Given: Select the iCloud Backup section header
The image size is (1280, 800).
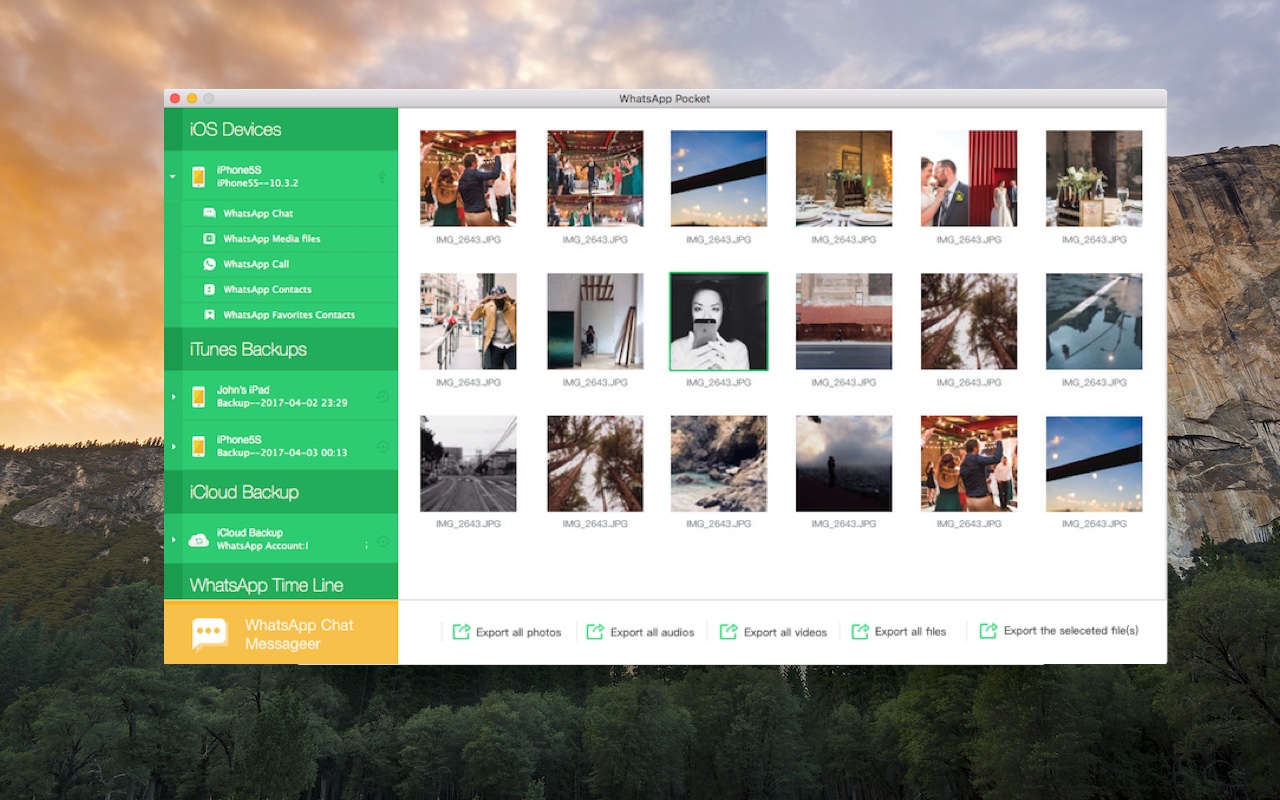Looking at the screenshot, I should tap(281, 492).
